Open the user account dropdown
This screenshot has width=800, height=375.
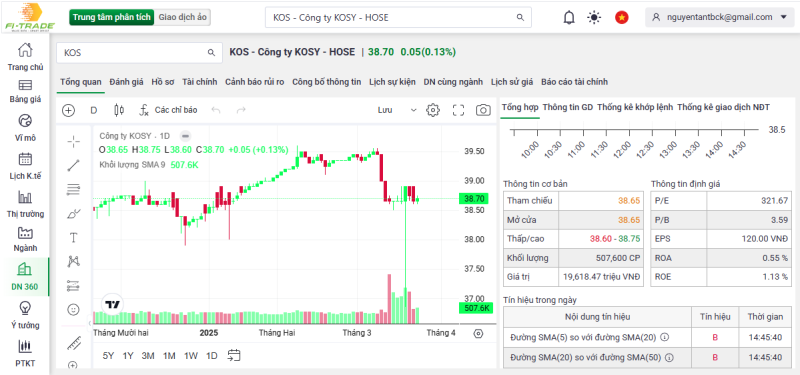coord(719,17)
